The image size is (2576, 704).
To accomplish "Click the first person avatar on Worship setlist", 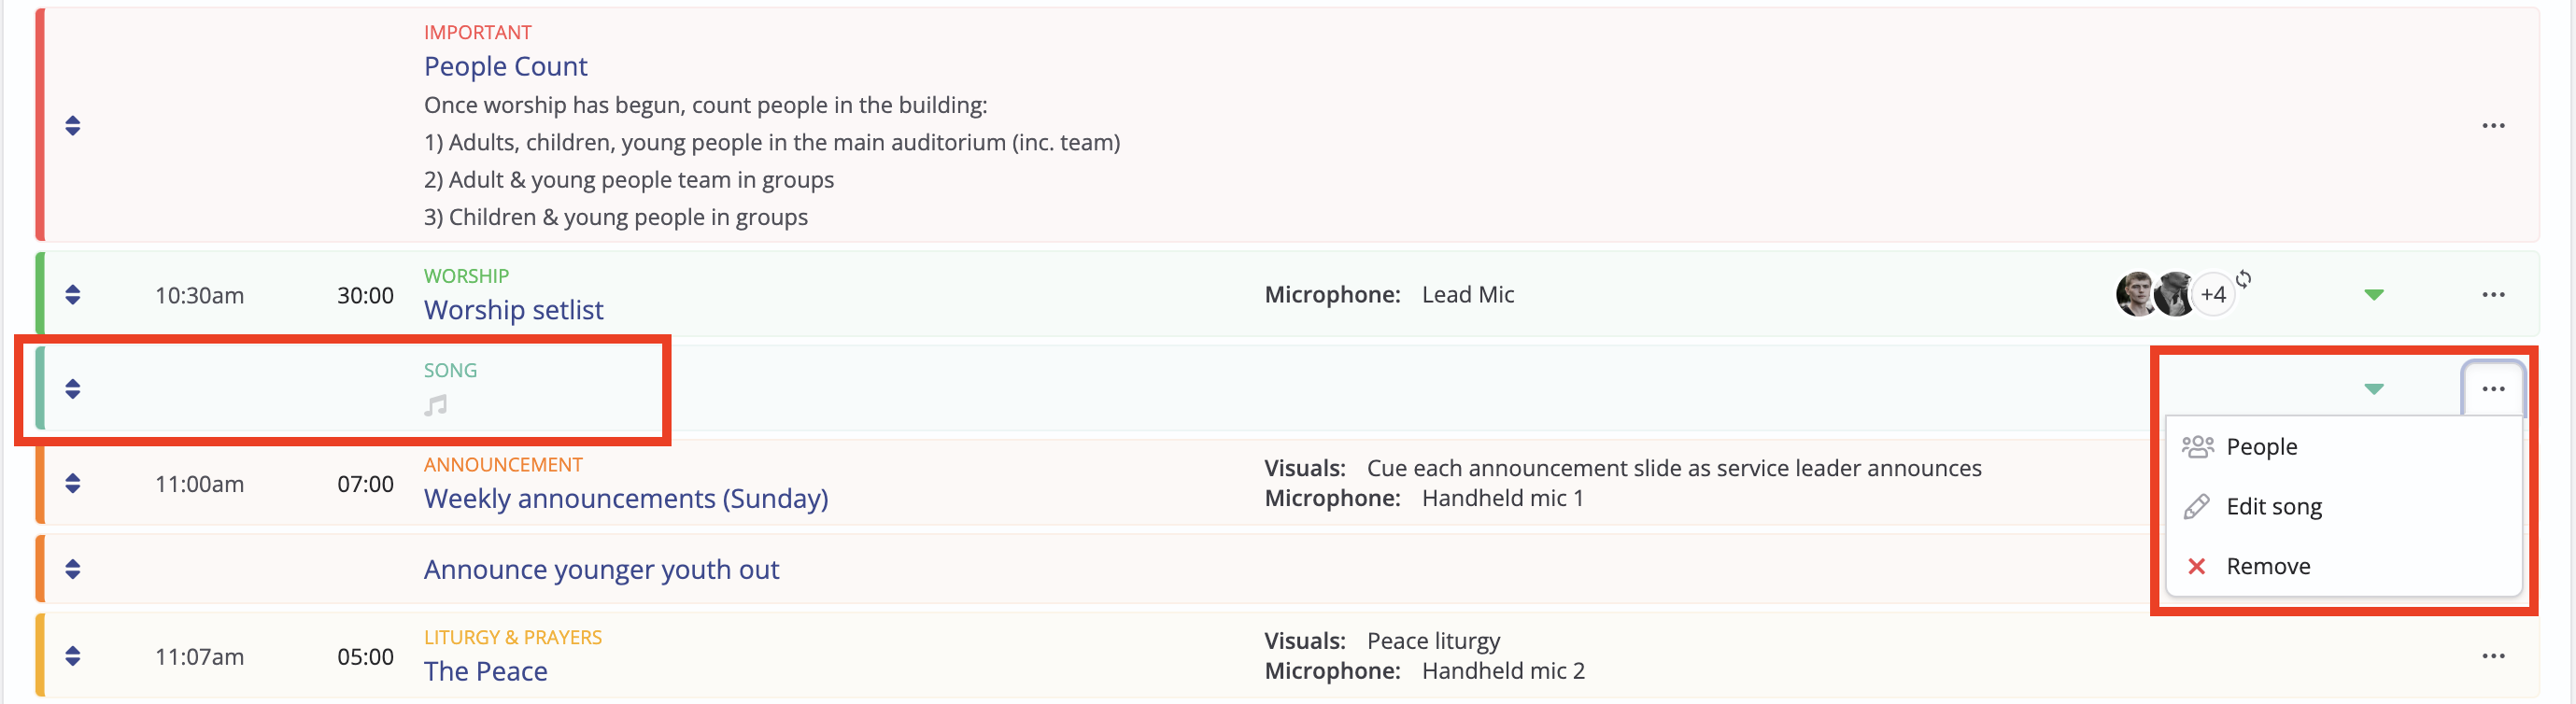I will [x=2135, y=294].
